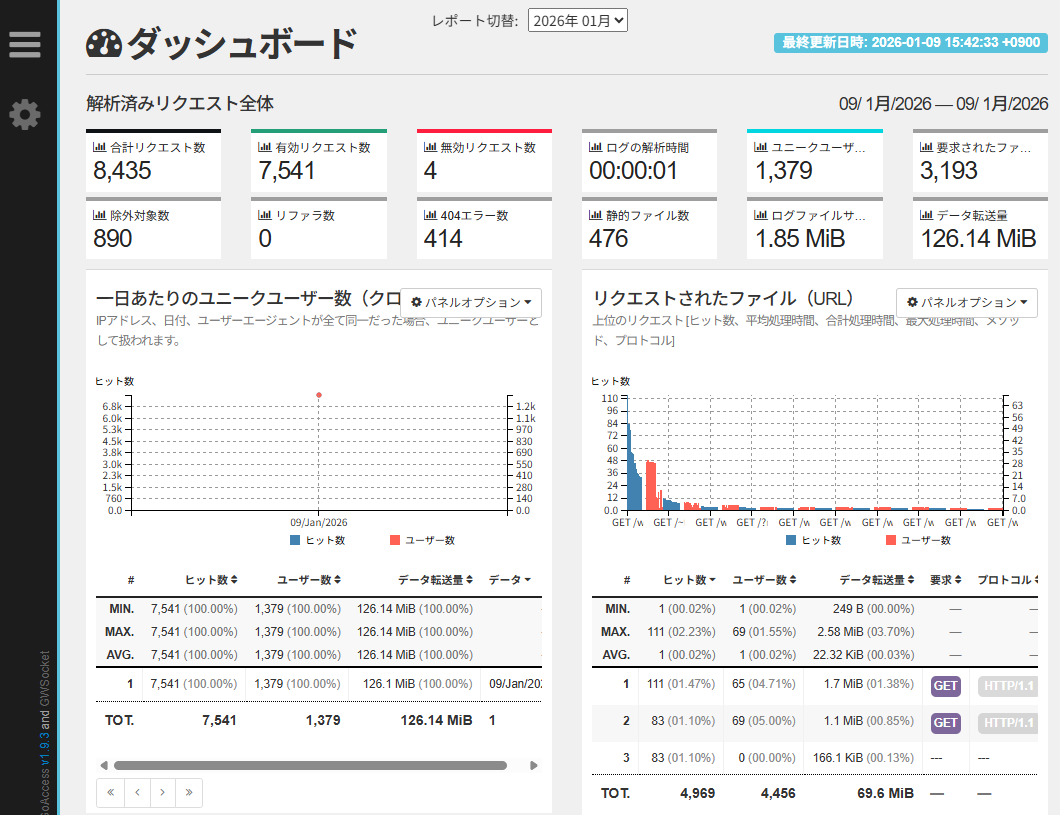This screenshot has width=1060, height=815.
Task: Click the chart icon on 合計リクエスト数 card
Action: click(x=99, y=147)
